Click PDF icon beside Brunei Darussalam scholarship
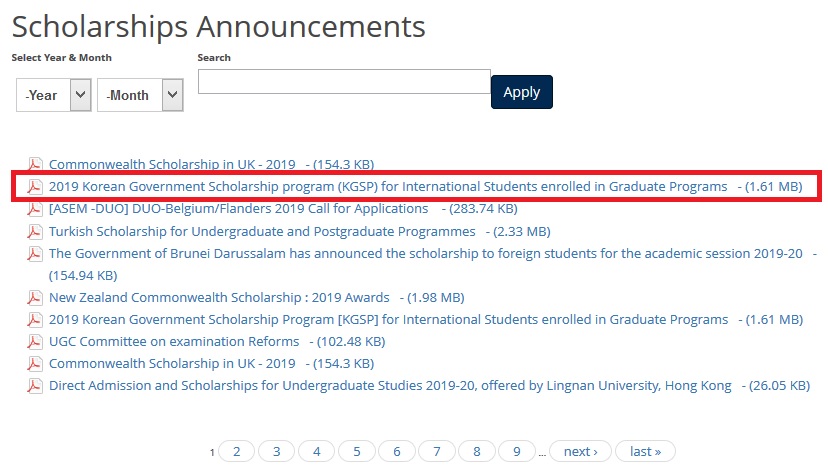This screenshot has width=828, height=470. click(x=35, y=254)
